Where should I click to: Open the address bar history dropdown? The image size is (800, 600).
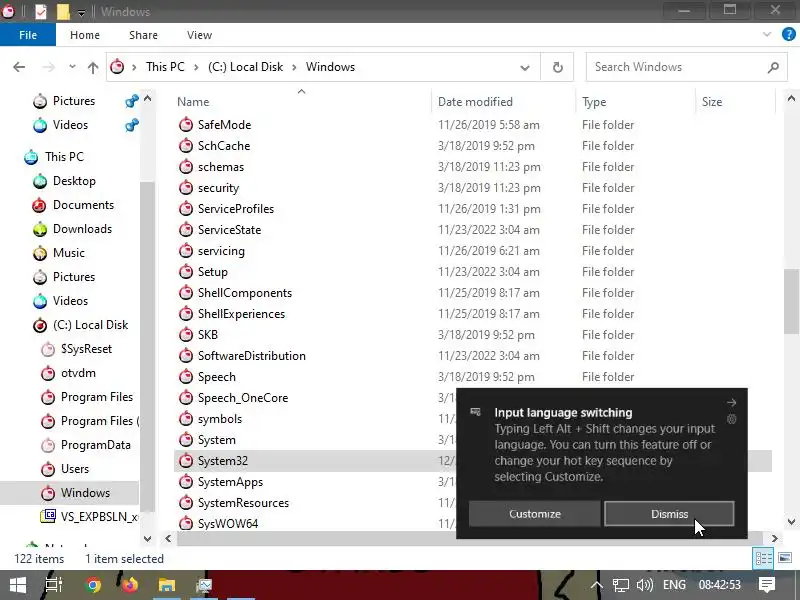pos(524,67)
